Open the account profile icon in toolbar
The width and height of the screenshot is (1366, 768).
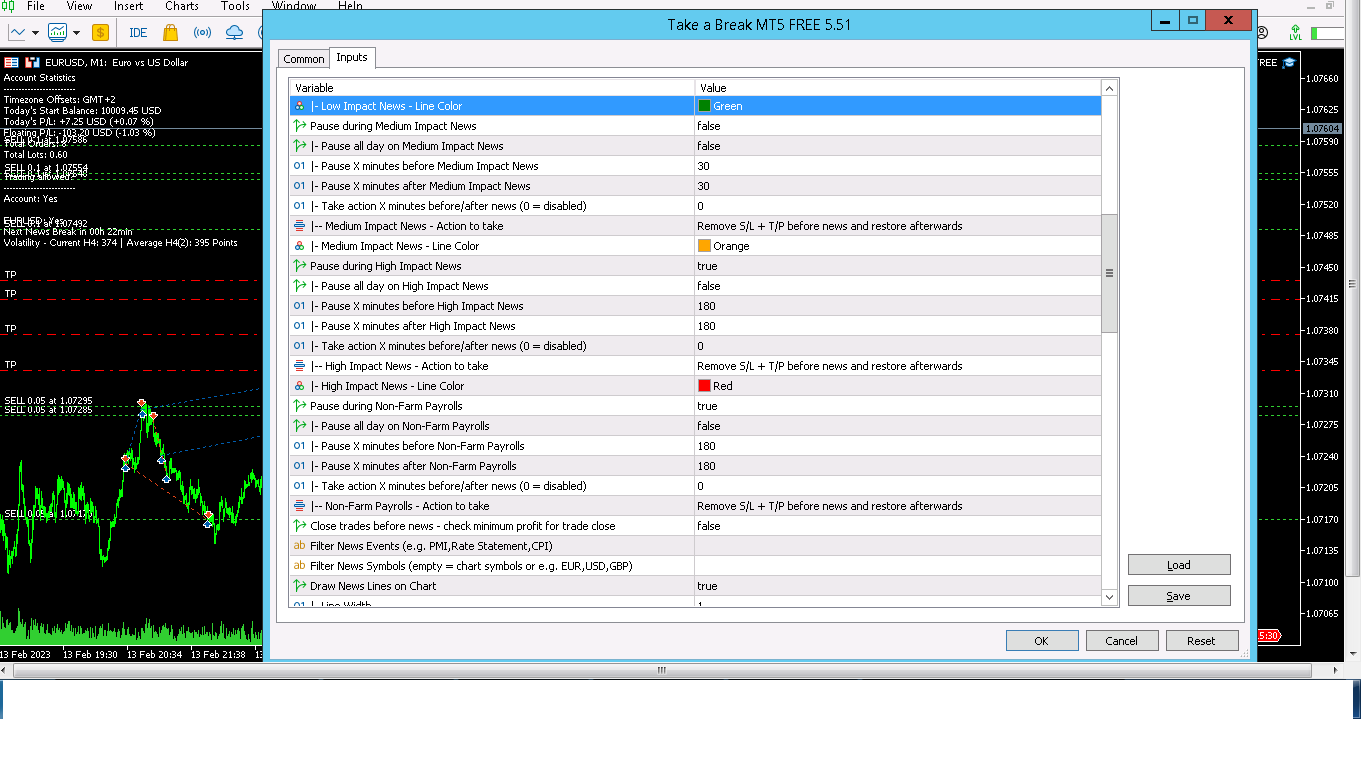tap(1262, 34)
